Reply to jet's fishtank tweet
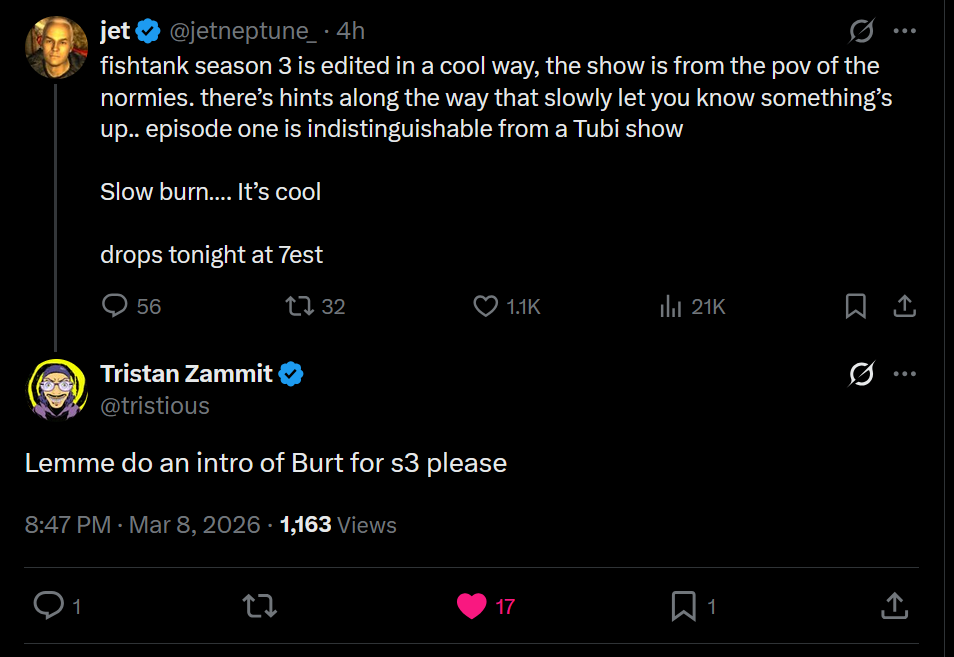The height and width of the screenshot is (657, 954). [x=116, y=306]
